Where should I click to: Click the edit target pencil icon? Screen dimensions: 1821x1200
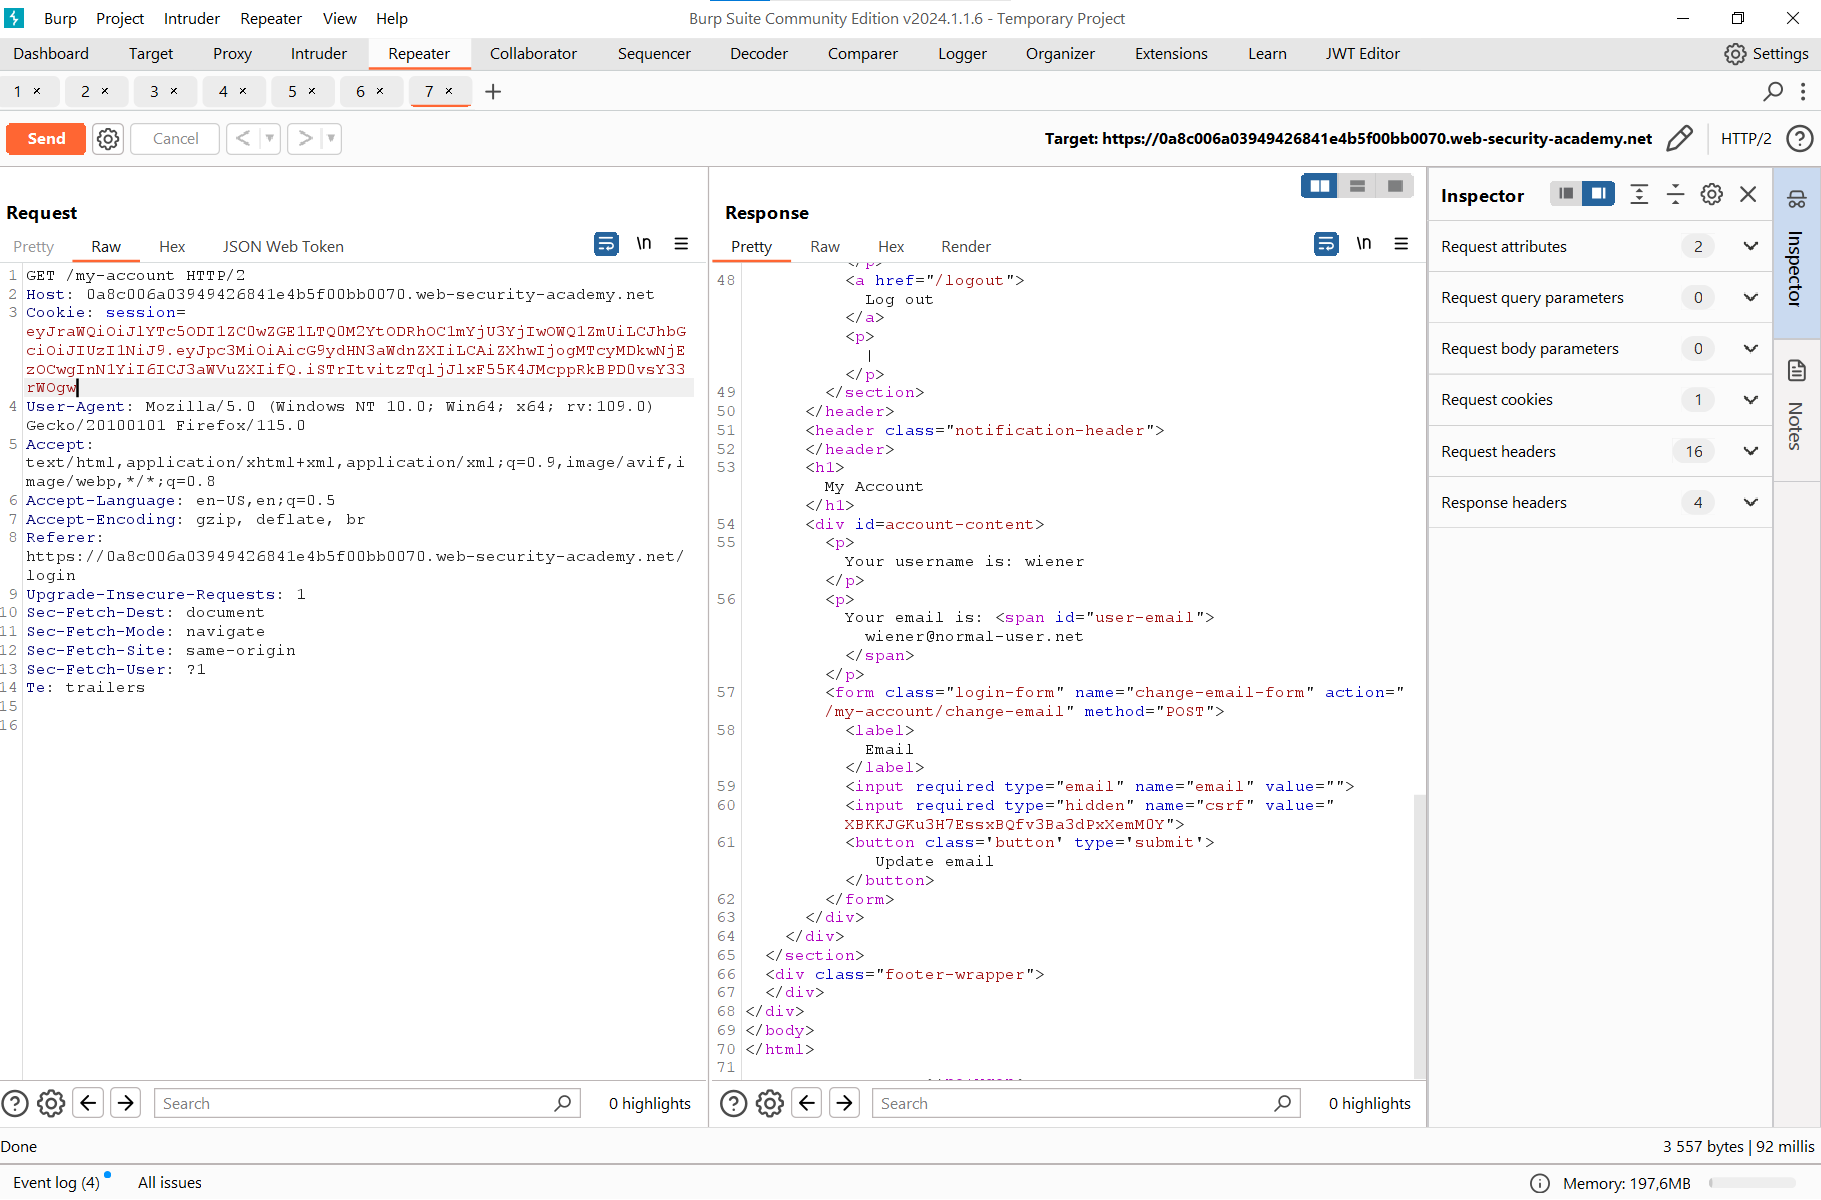click(1680, 139)
